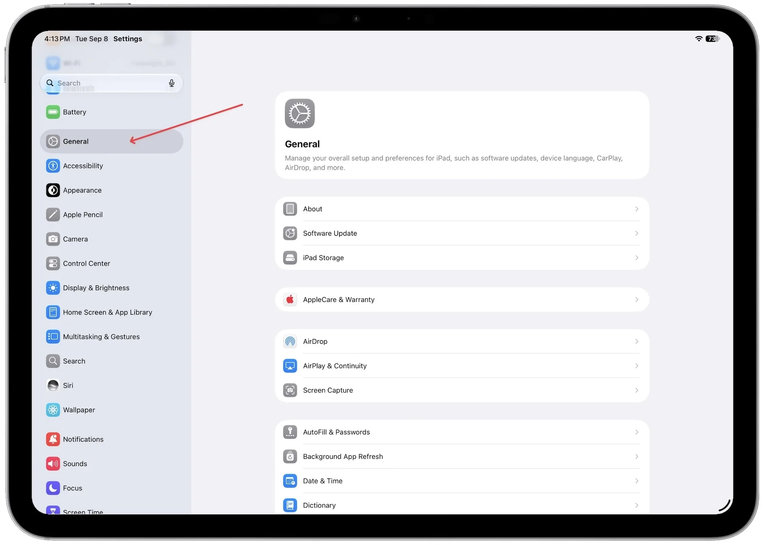Choose Notifications label in sidebar
Screen dimensions: 765x545
click(83, 439)
